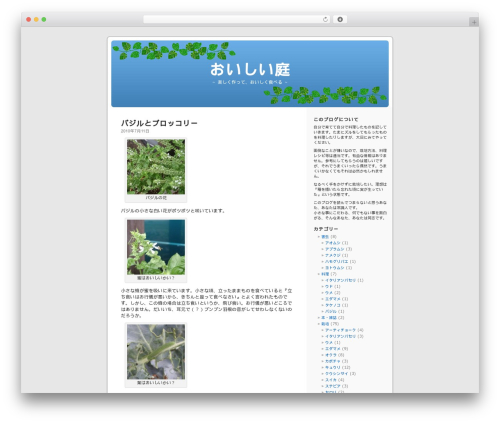Click the このブログについて sidebar heading
Screen dimensions: 500x423
coord(336,119)
